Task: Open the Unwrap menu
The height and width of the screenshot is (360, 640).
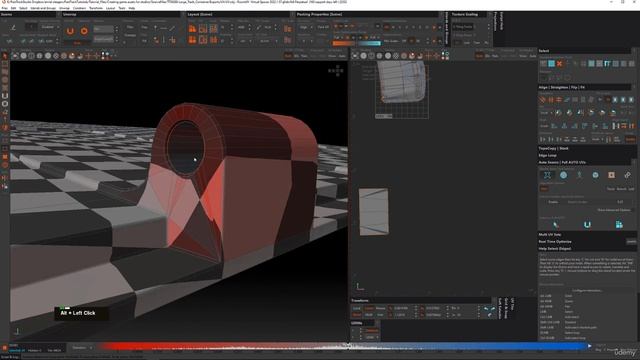Action: click(x=64, y=8)
